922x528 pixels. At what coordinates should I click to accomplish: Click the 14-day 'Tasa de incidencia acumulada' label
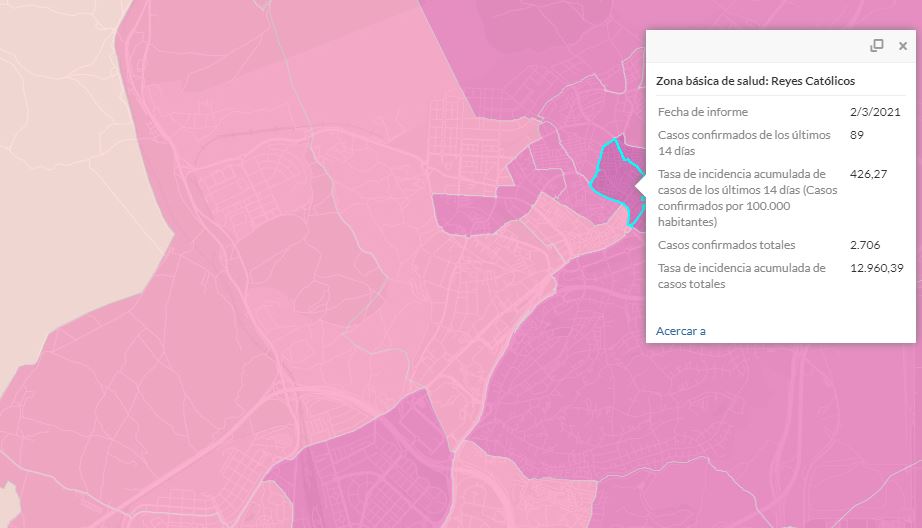[x=747, y=198]
